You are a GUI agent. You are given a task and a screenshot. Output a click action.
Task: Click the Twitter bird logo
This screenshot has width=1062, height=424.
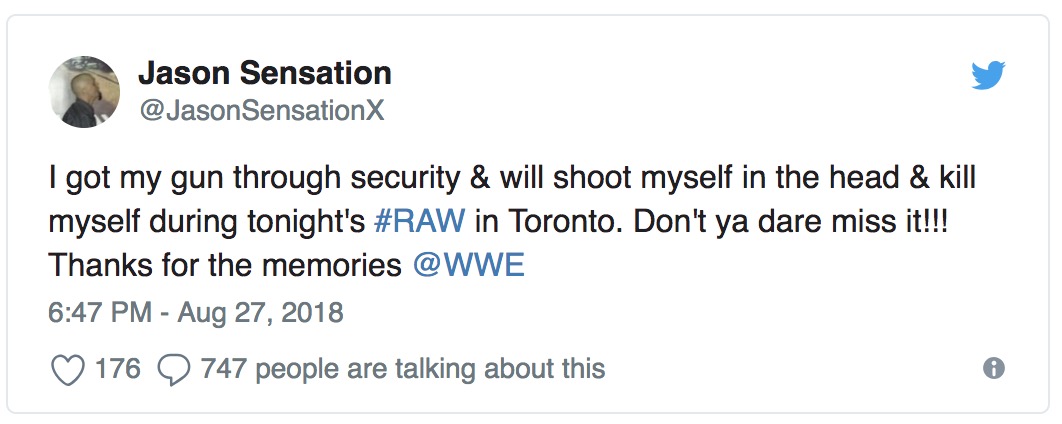pyautogui.click(x=990, y=76)
